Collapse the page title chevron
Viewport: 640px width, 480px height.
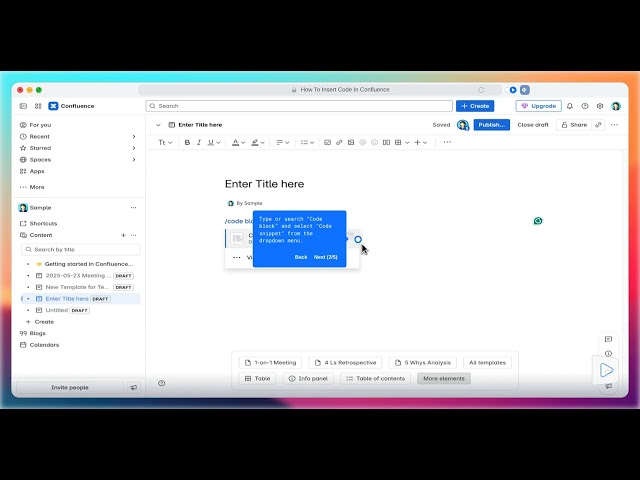(x=158, y=125)
